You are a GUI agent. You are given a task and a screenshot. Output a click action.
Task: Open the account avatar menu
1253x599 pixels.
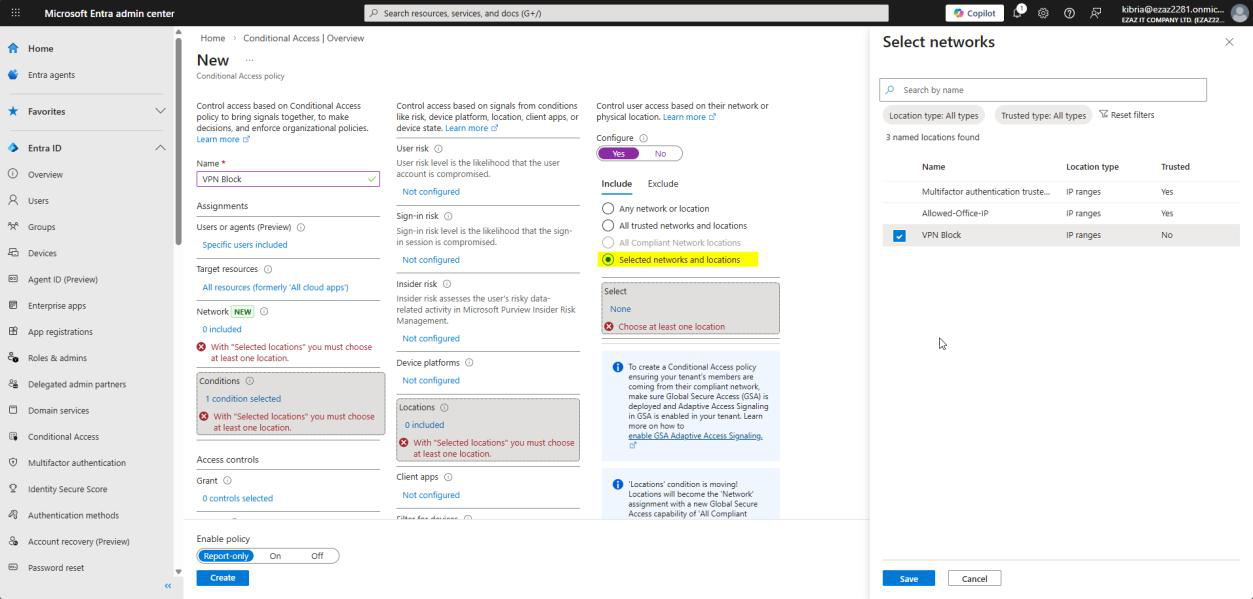point(1239,13)
